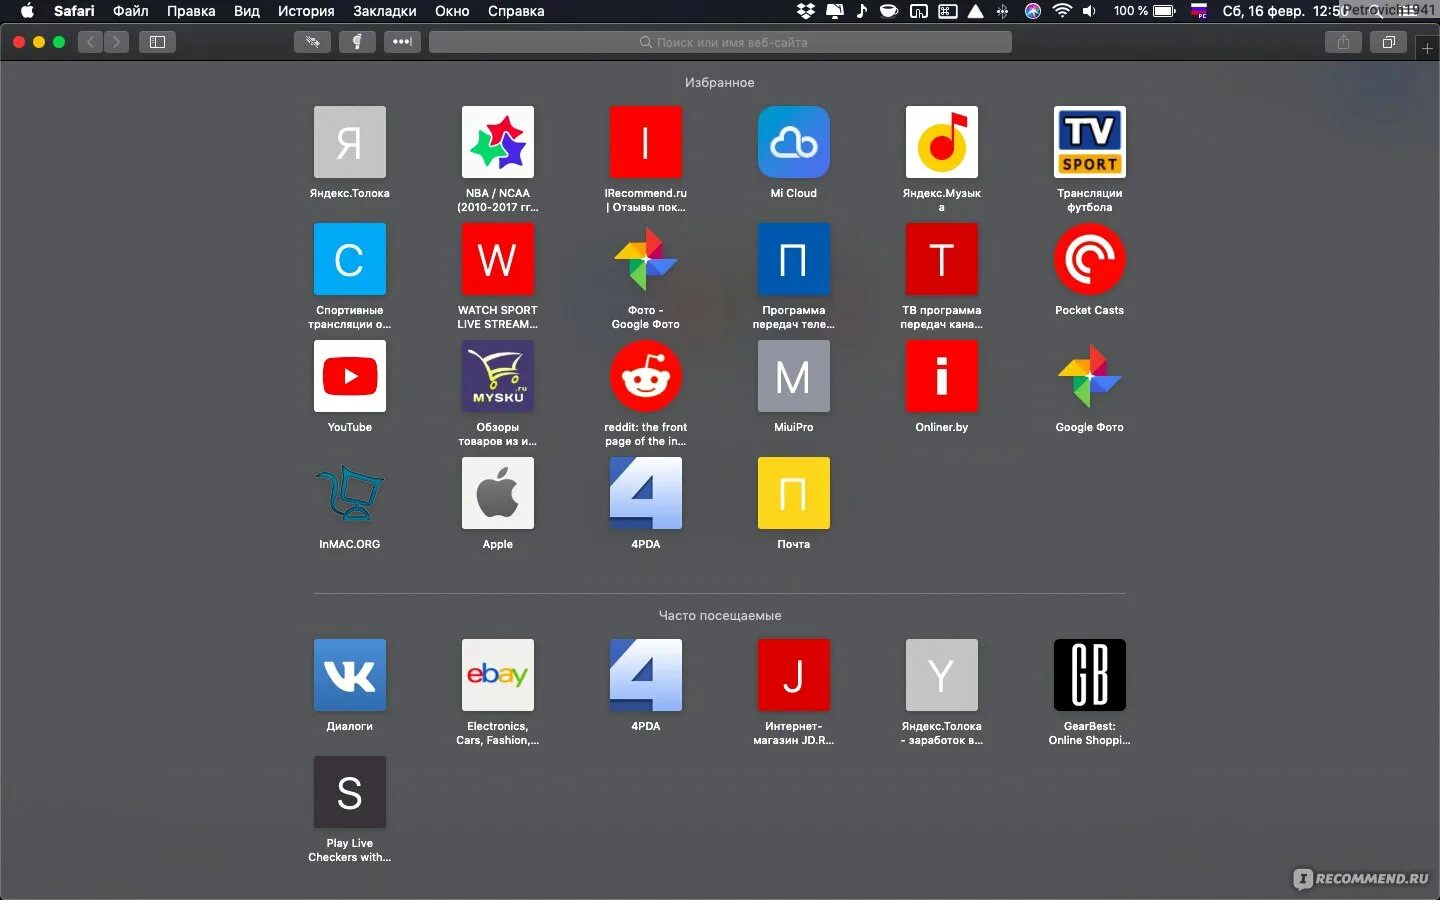Open the Окно menu
The image size is (1440, 900).
coord(452,11)
